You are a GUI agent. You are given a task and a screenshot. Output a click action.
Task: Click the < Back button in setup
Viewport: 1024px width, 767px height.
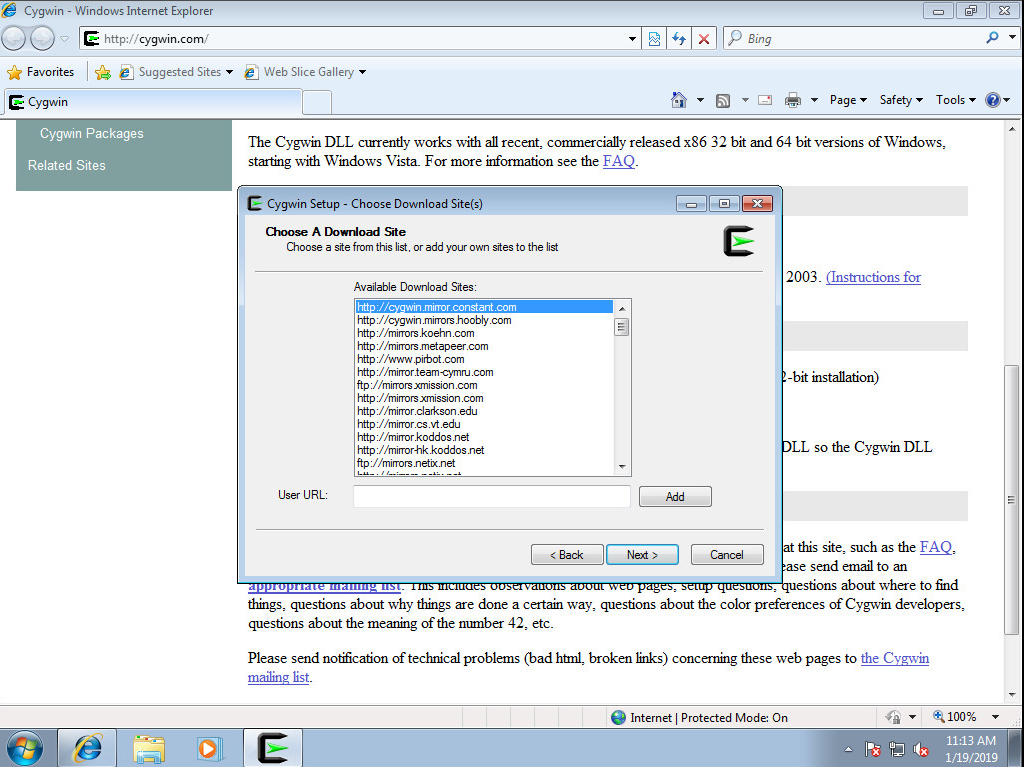[566, 555]
